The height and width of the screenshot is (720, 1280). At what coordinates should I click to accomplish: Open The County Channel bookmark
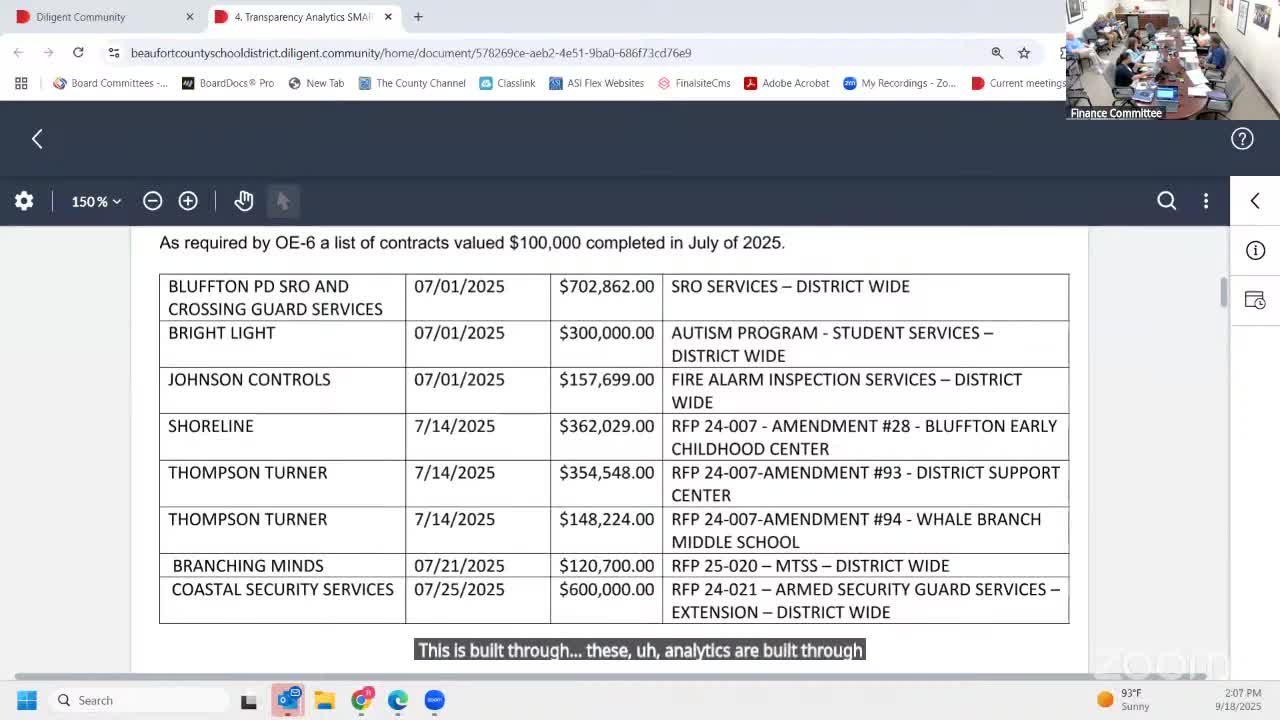click(412, 83)
